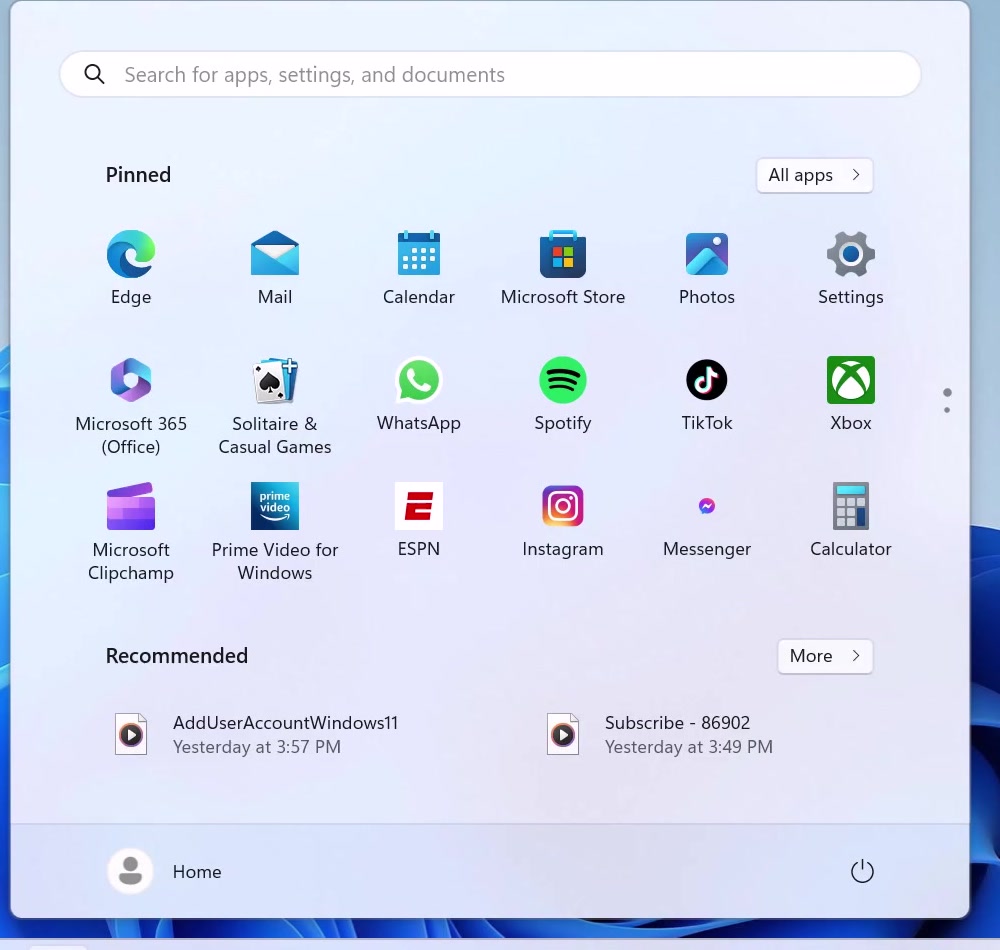Click the Power button icon
Viewport: 1000px width, 950px height.
(862, 872)
